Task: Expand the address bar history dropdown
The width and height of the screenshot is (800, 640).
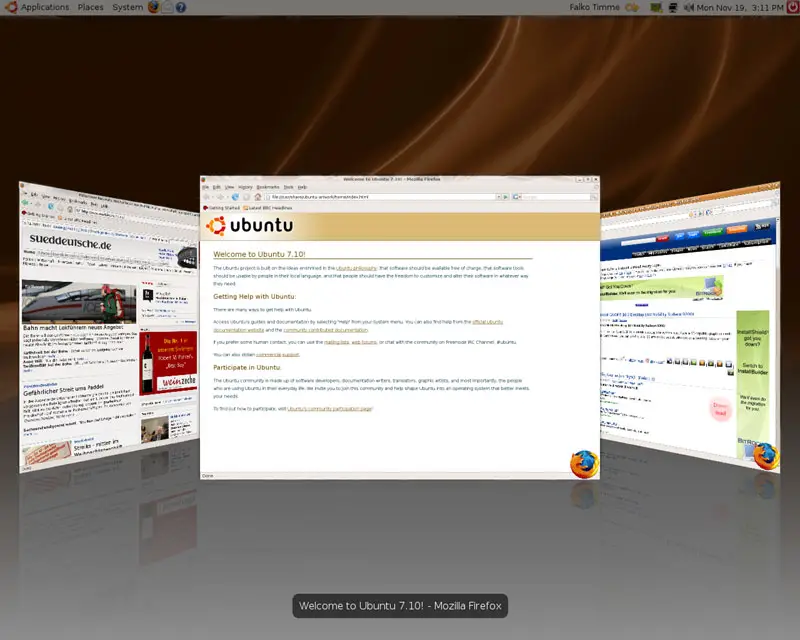Action: click(498, 197)
